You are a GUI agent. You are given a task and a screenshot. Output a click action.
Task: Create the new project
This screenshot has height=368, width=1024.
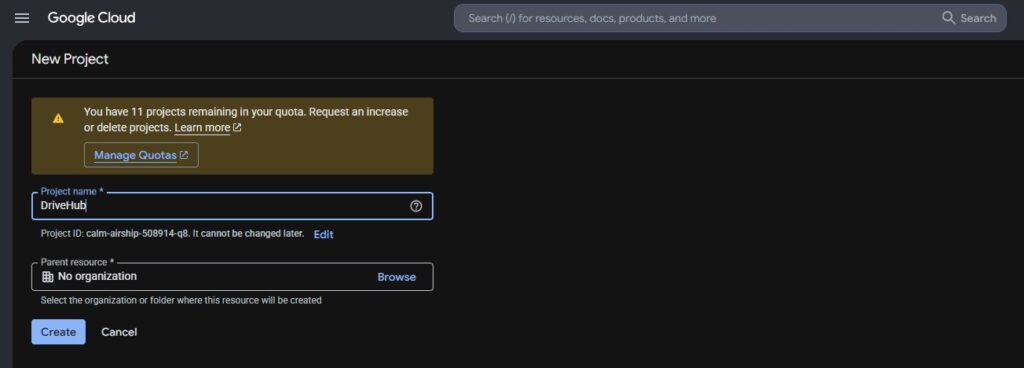click(x=58, y=332)
